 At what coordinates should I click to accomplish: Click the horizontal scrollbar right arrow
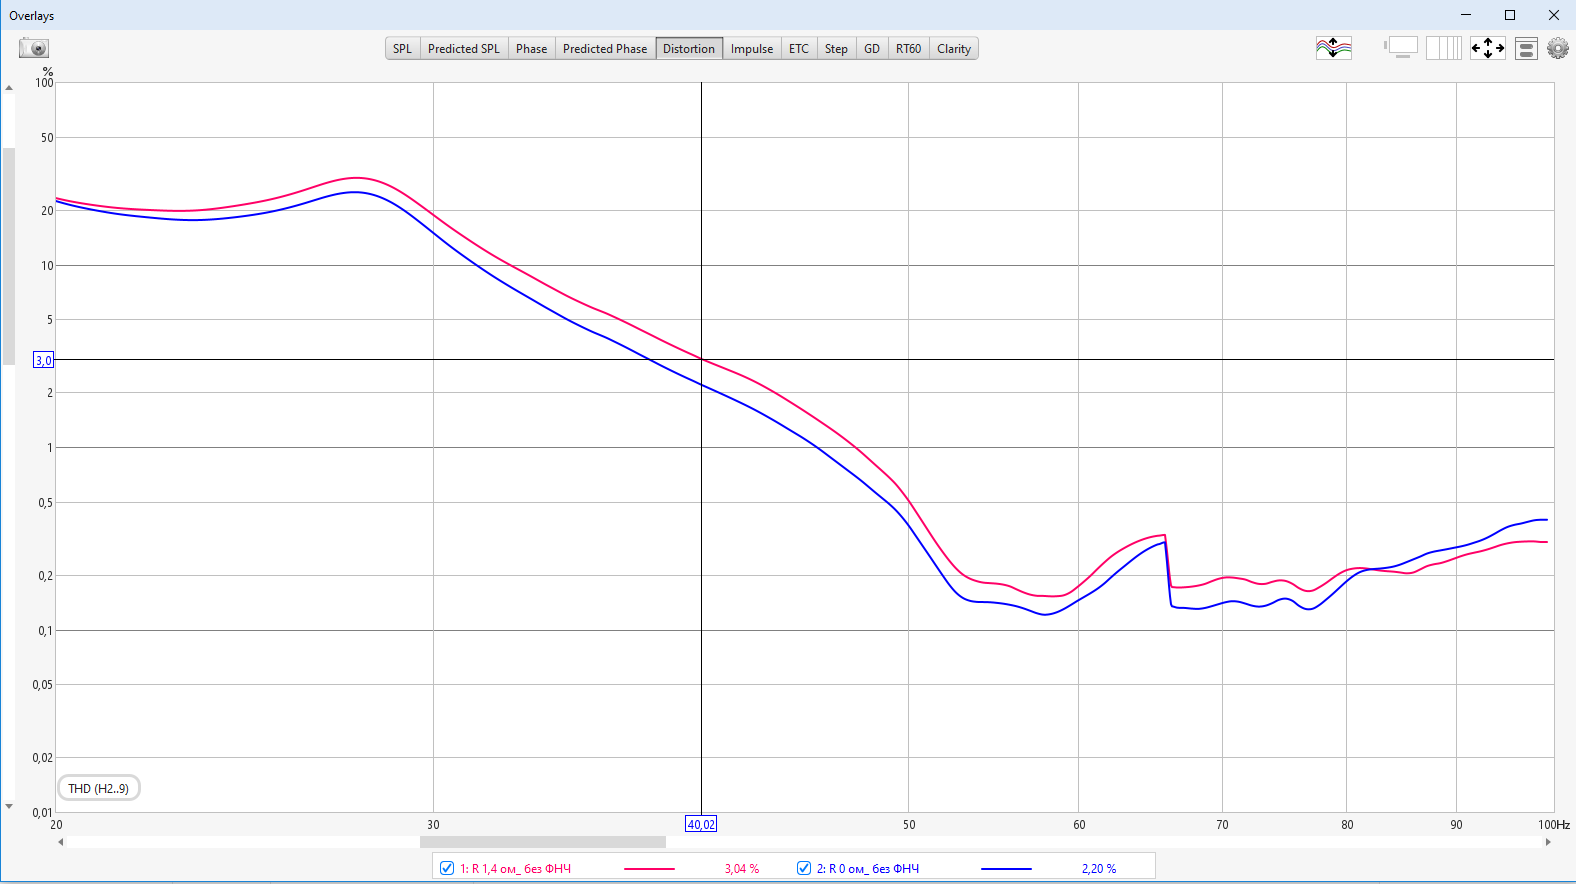1548,842
